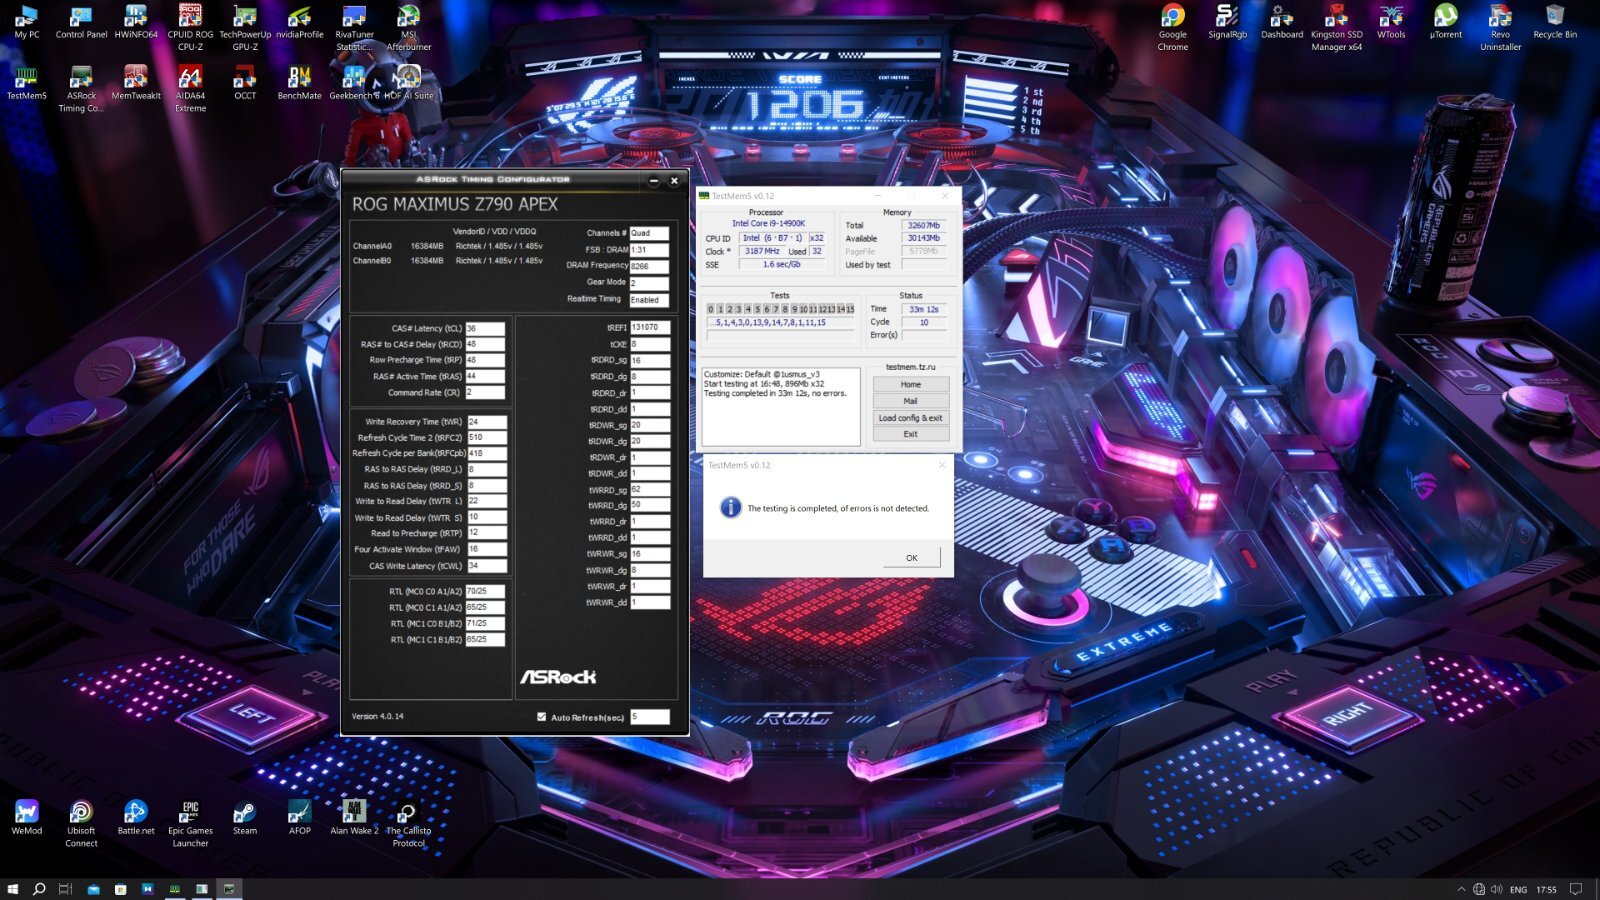Select the WTools desktop icon
Image resolution: width=1600 pixels, height=900 pixels.
point(1391,24)
